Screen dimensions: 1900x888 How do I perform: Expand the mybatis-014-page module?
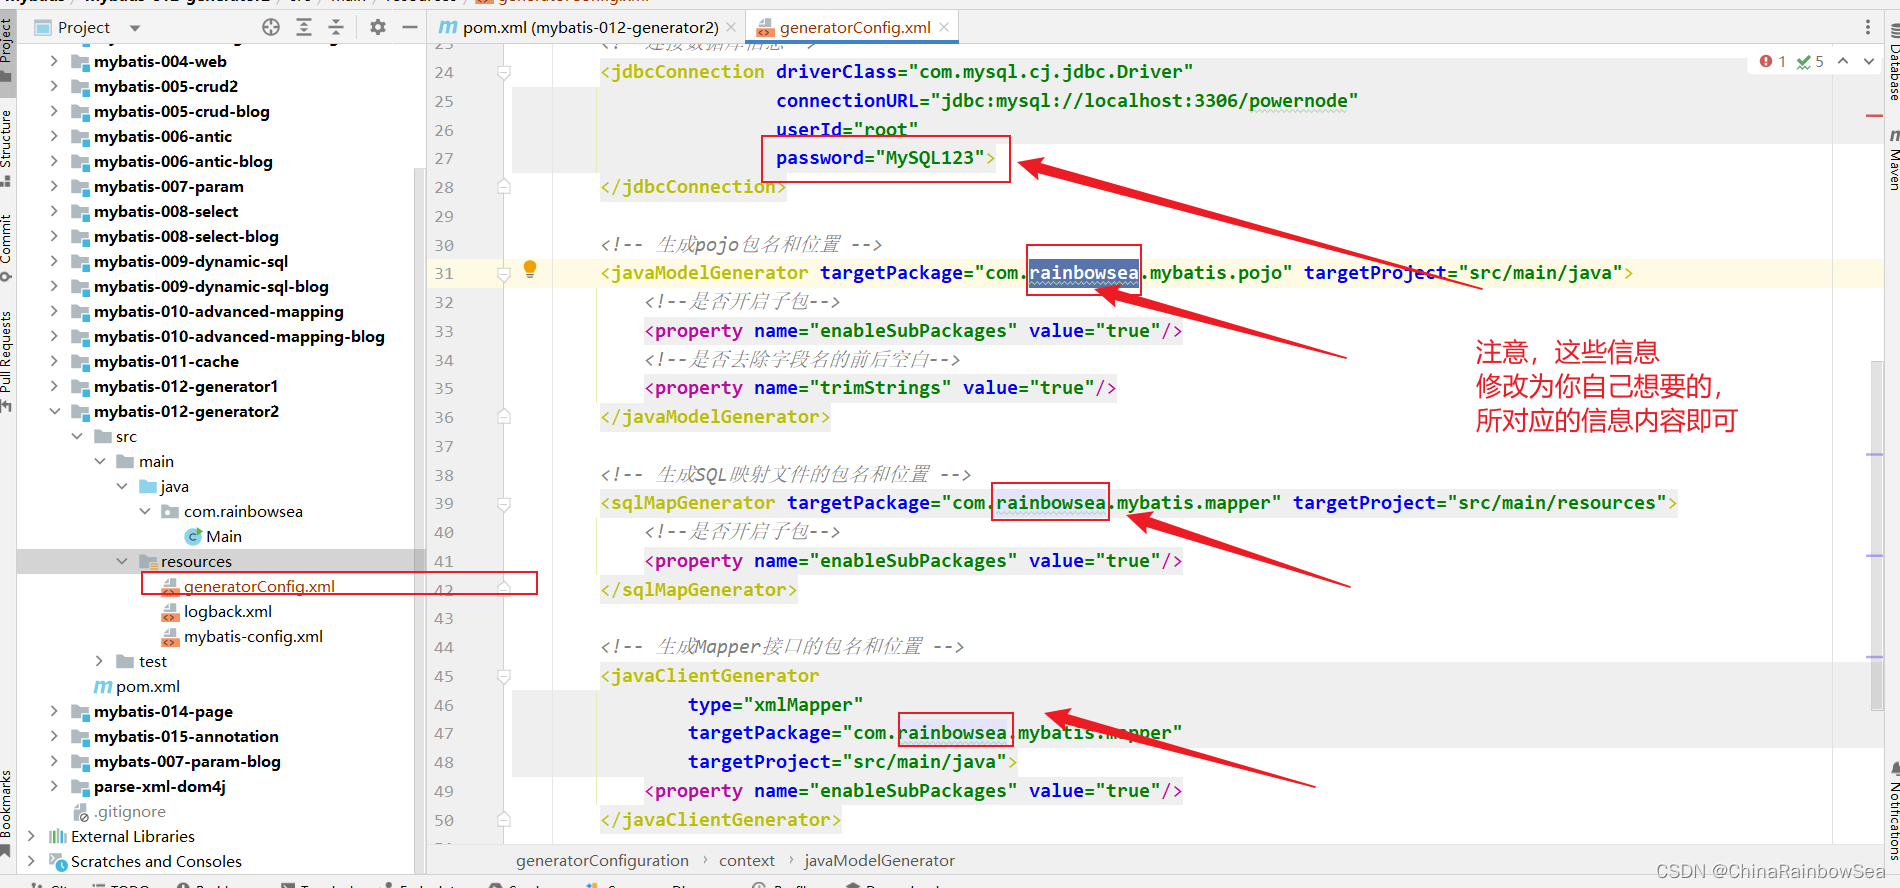click(54, 711)
